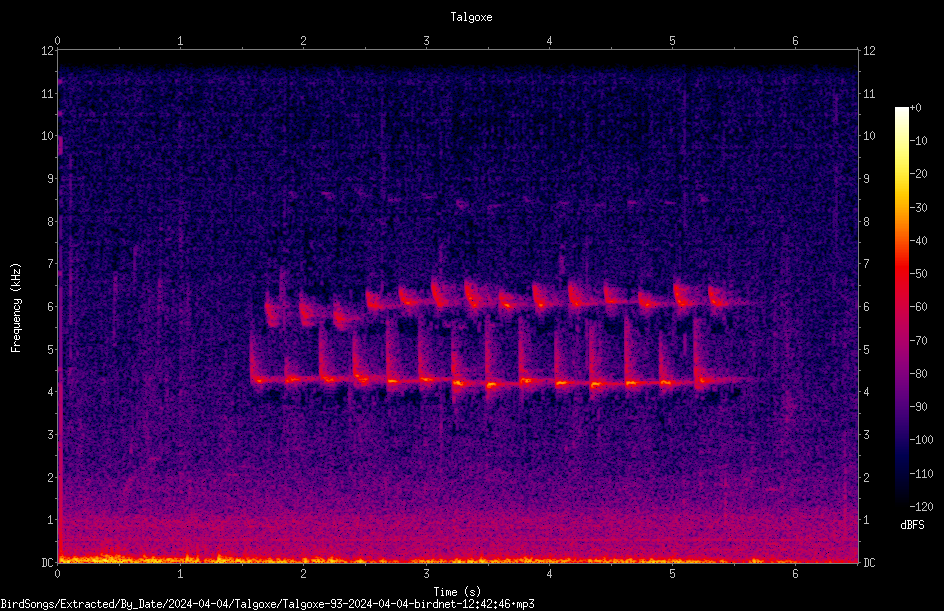This screenshot has height=611, width=944.
Task: Click the 5-second marker on the bottom time axis
Action: pyautogui.click(x=672, y=574)
